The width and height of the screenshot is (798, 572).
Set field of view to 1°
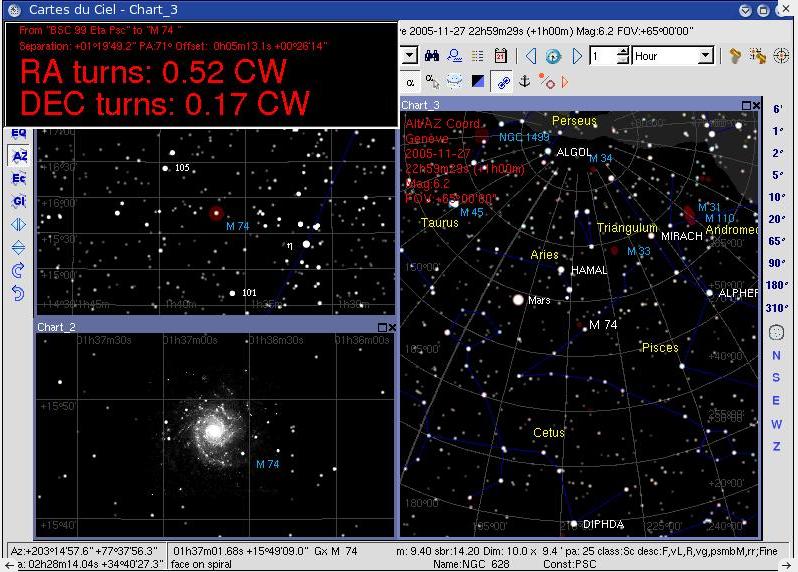point(778,131)
